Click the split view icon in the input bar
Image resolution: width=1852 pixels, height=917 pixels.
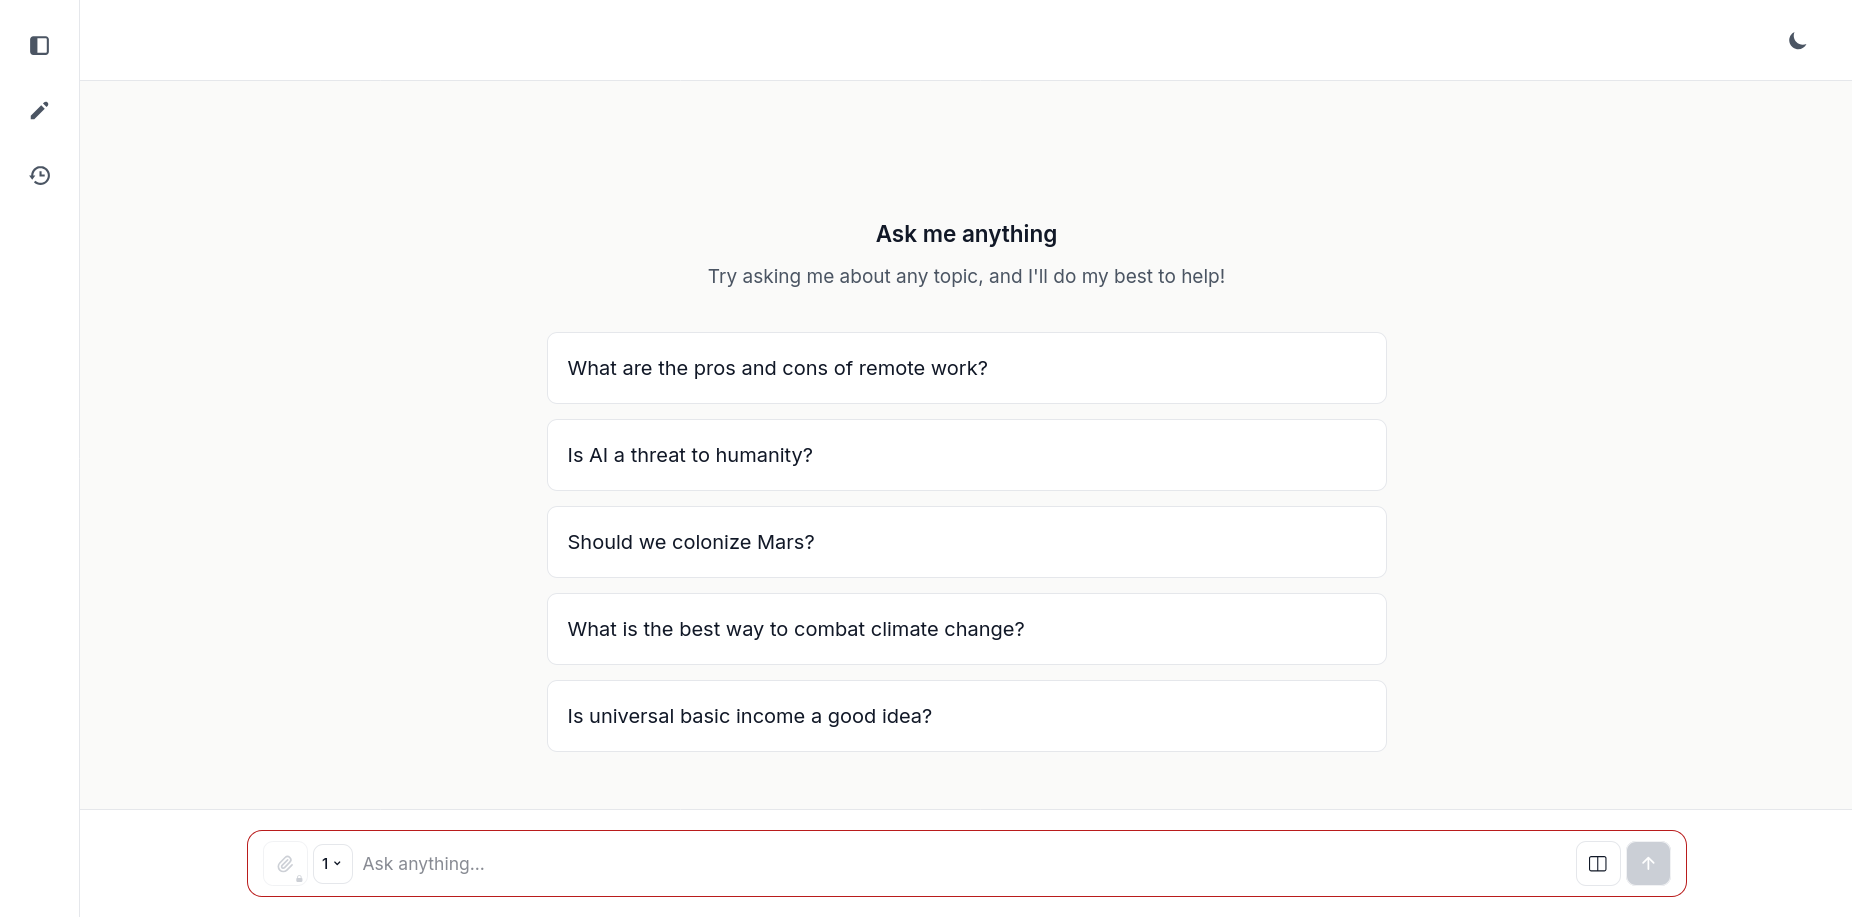(1597, 863)
